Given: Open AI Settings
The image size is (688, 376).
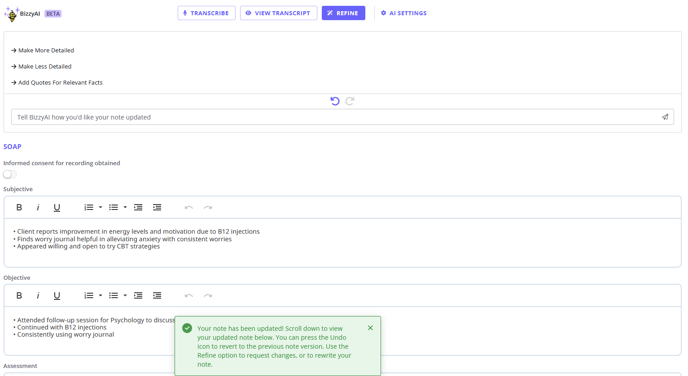Looking at the screenshot, I should 404,13.
